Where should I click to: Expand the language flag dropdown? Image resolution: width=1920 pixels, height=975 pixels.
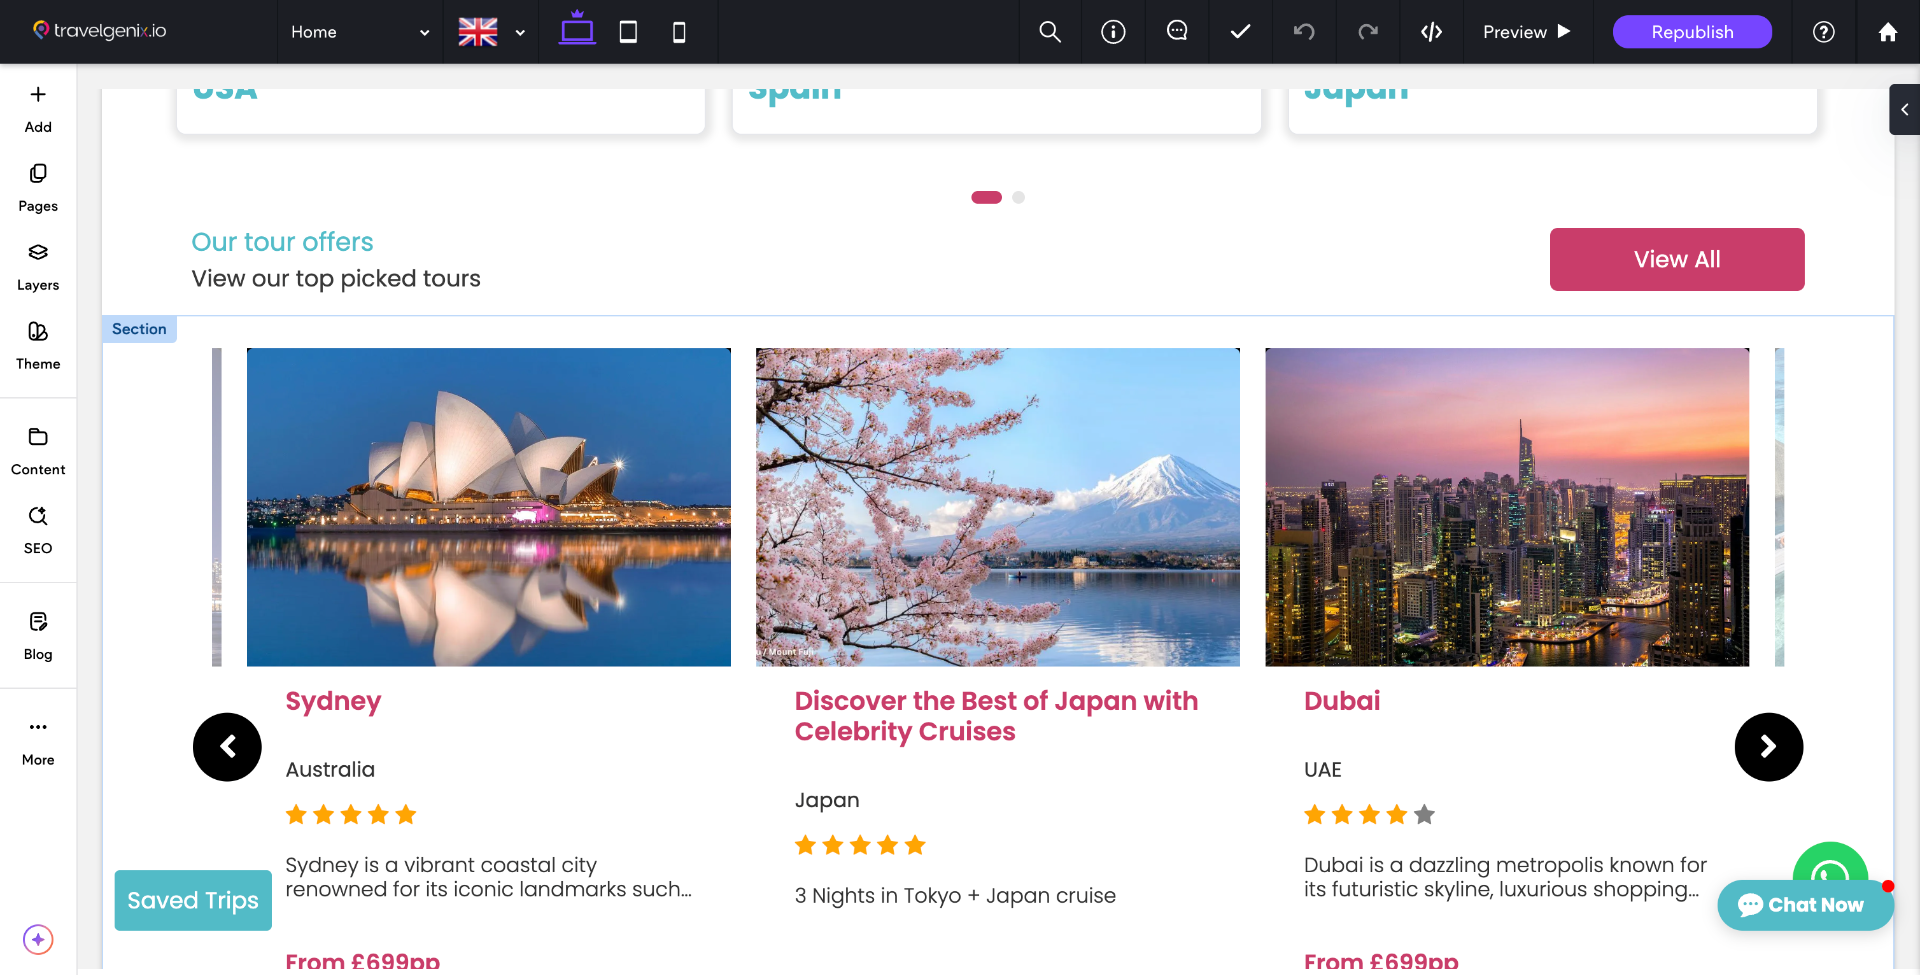[489, 31]
